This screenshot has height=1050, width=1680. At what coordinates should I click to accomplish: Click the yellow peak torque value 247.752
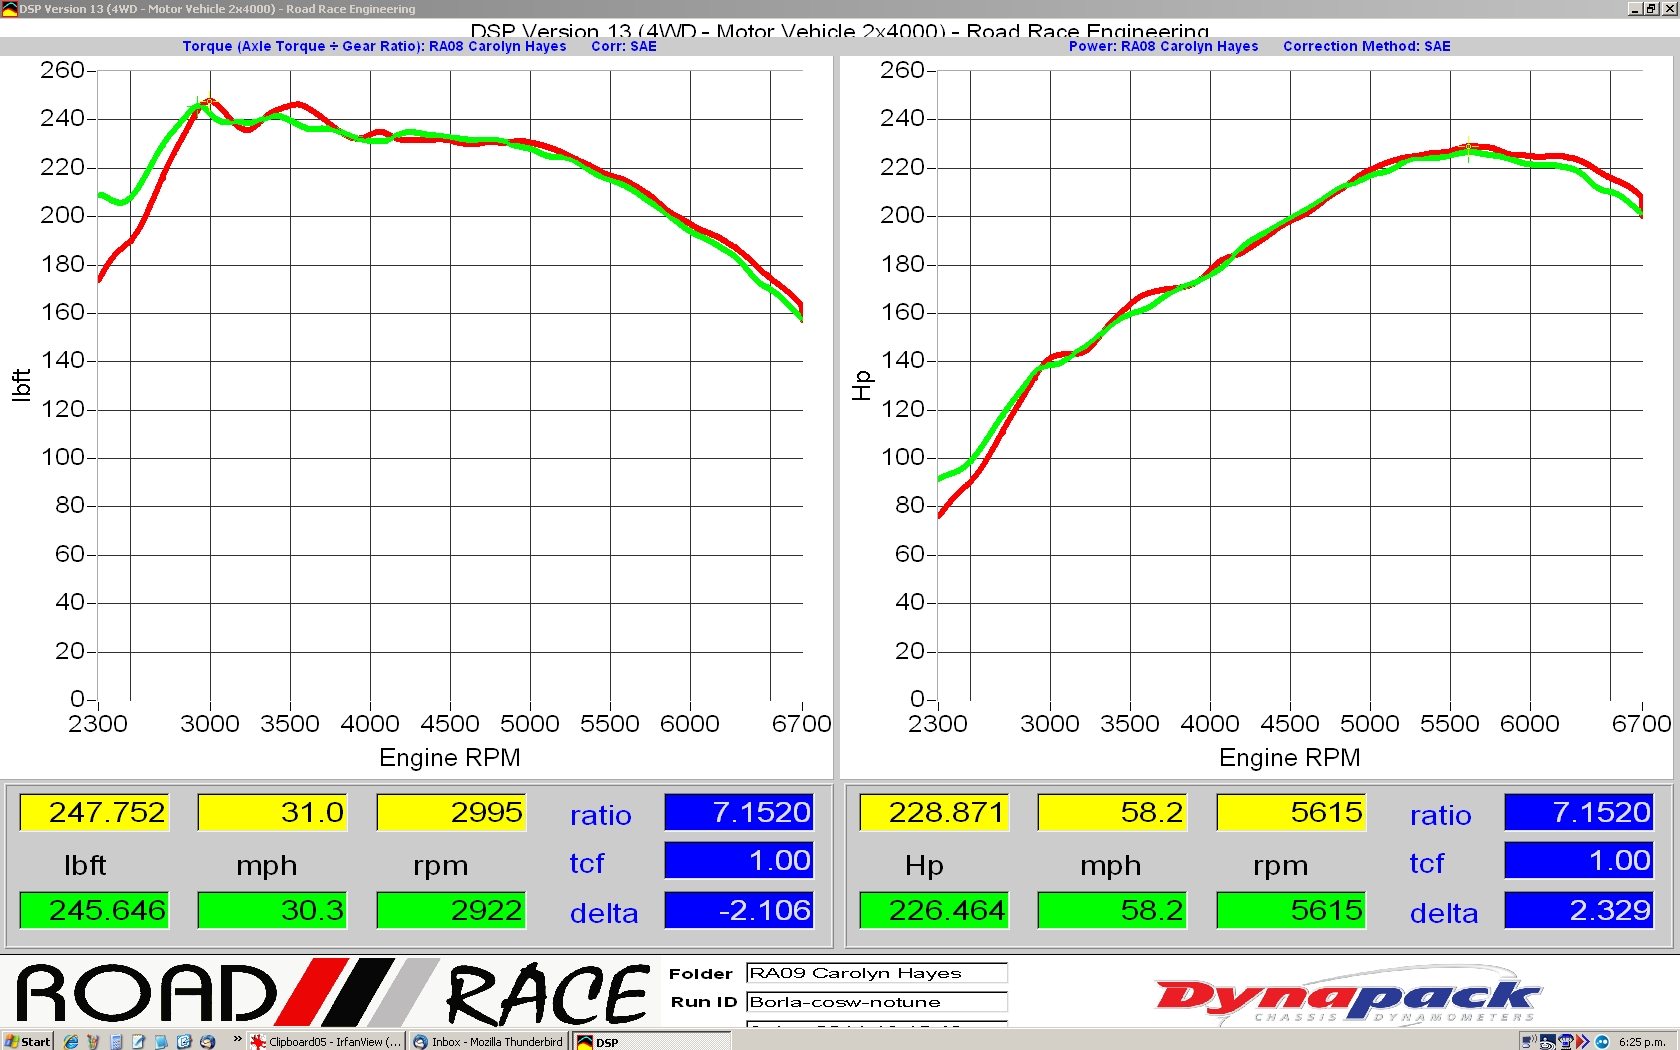coord(94,812)
